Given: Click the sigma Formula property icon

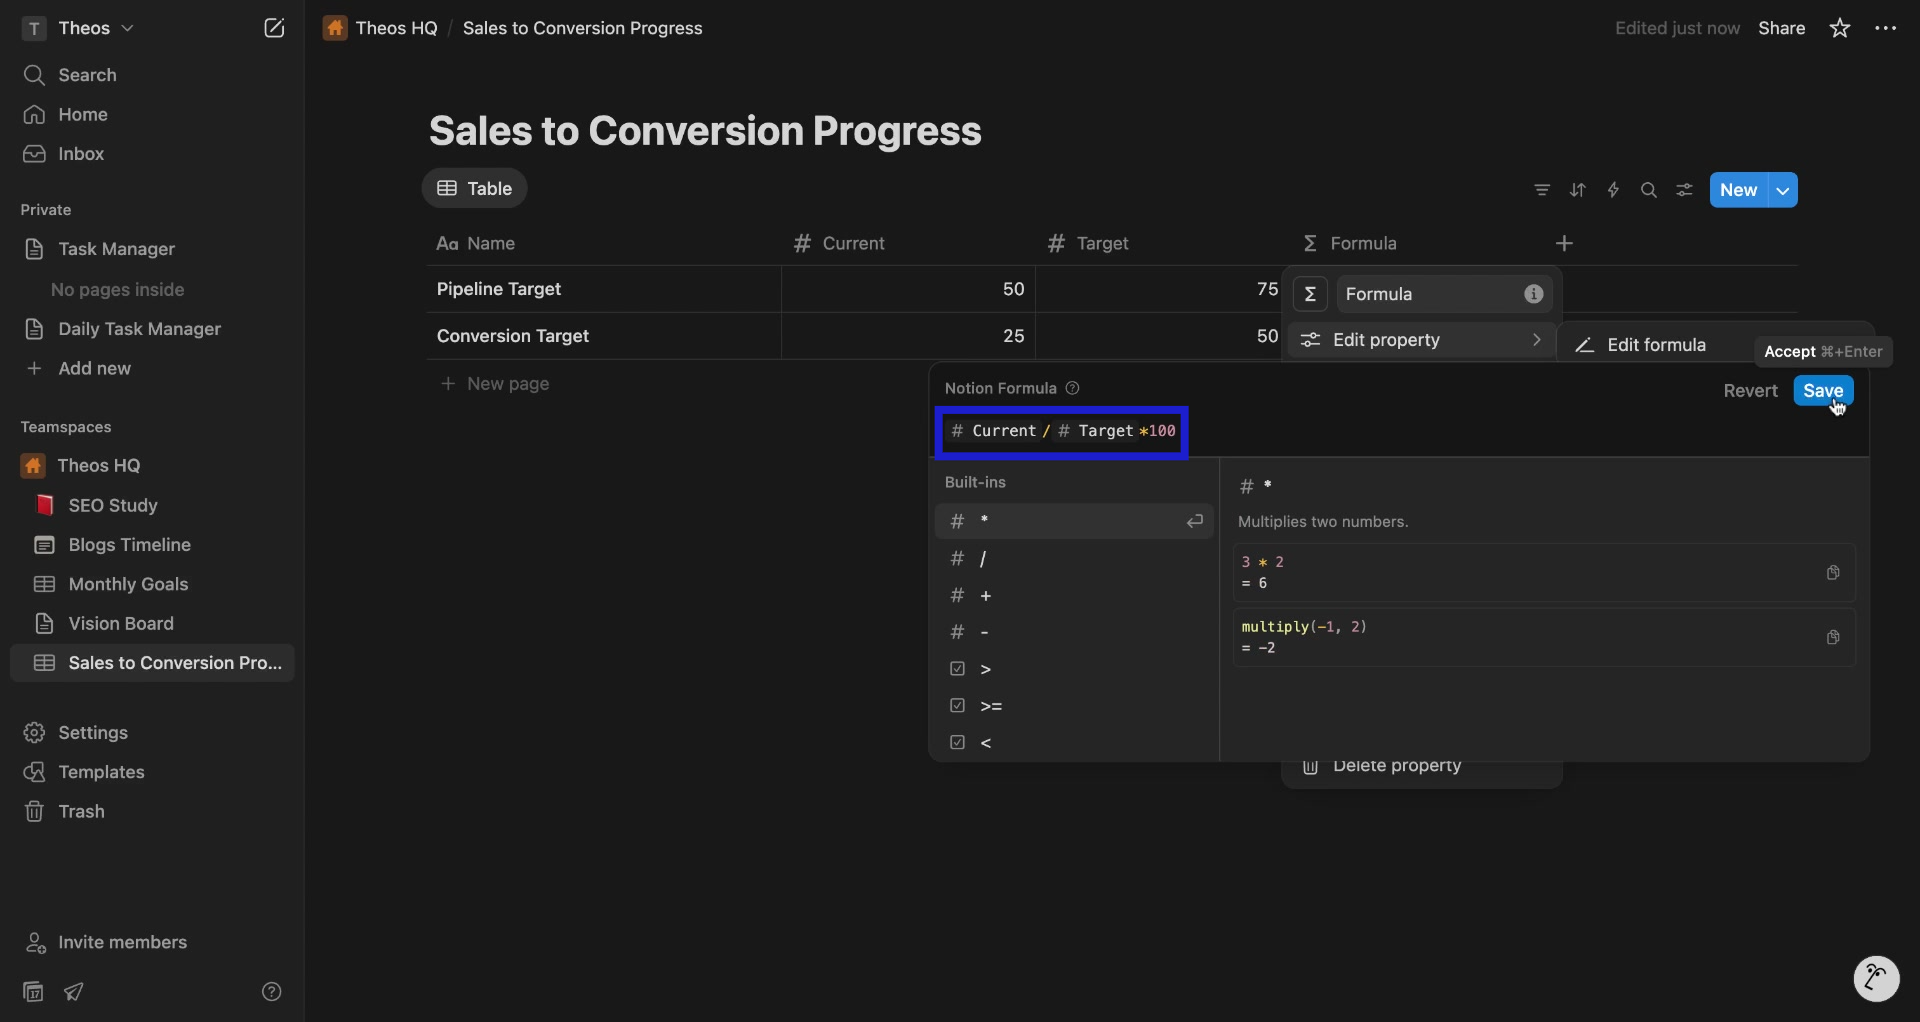Looking at the screenshot, I should click(x=1311, y=294).
